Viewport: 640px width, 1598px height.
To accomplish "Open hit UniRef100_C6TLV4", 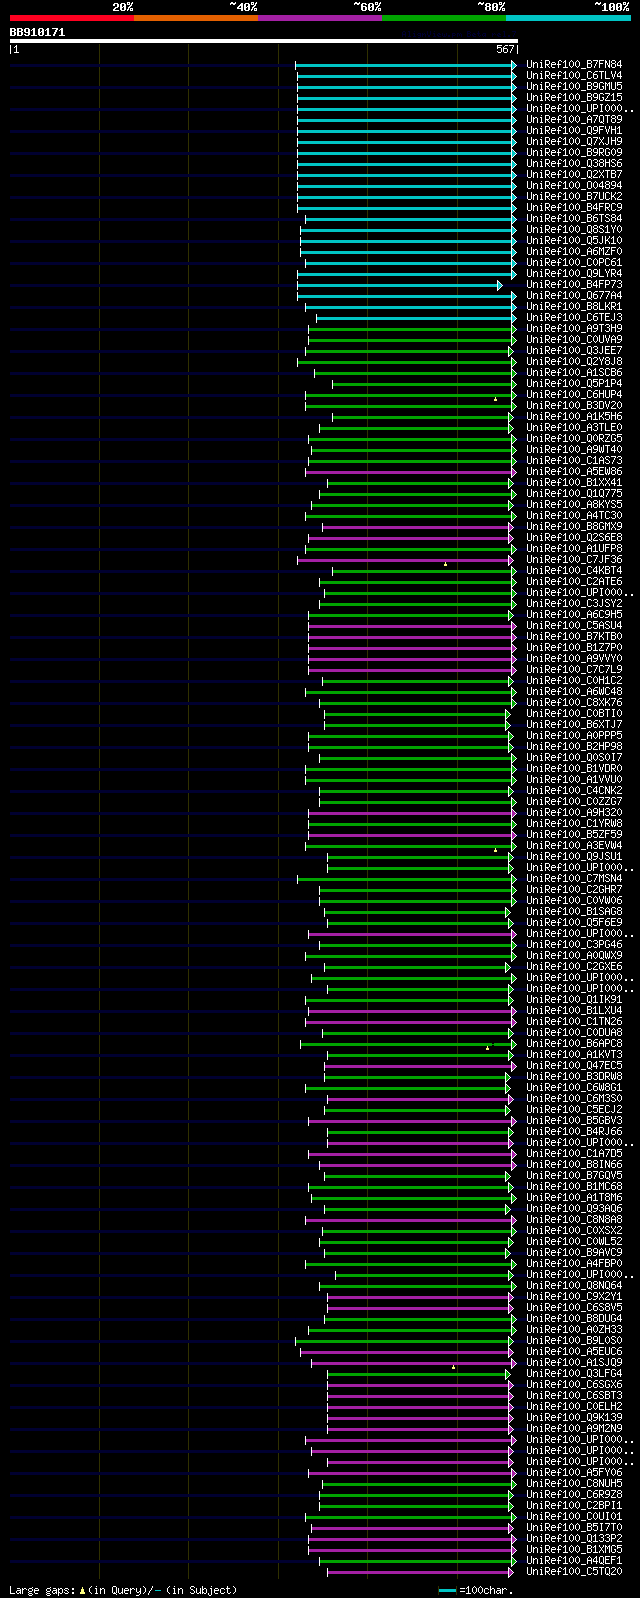I will pyautogui.click(x=574, y=75).
